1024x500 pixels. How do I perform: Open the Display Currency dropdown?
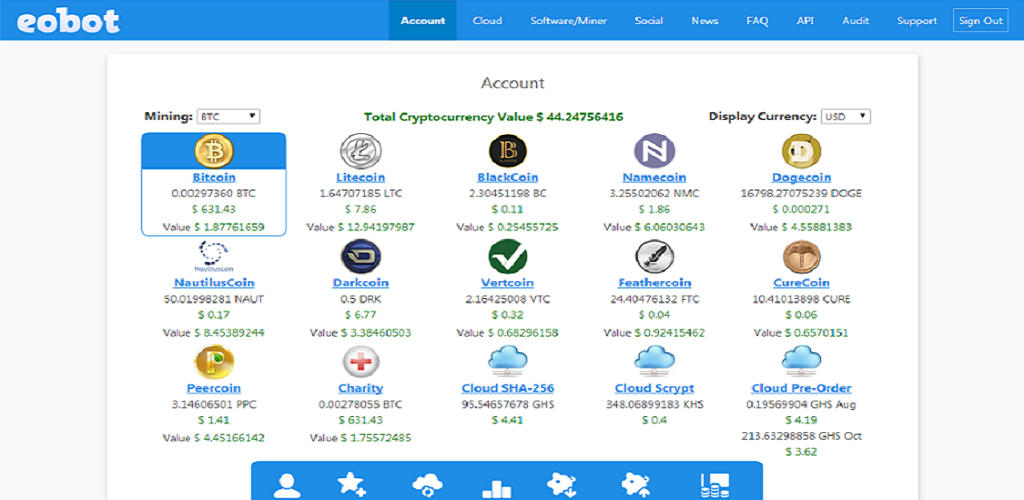[x=846, y=117]
